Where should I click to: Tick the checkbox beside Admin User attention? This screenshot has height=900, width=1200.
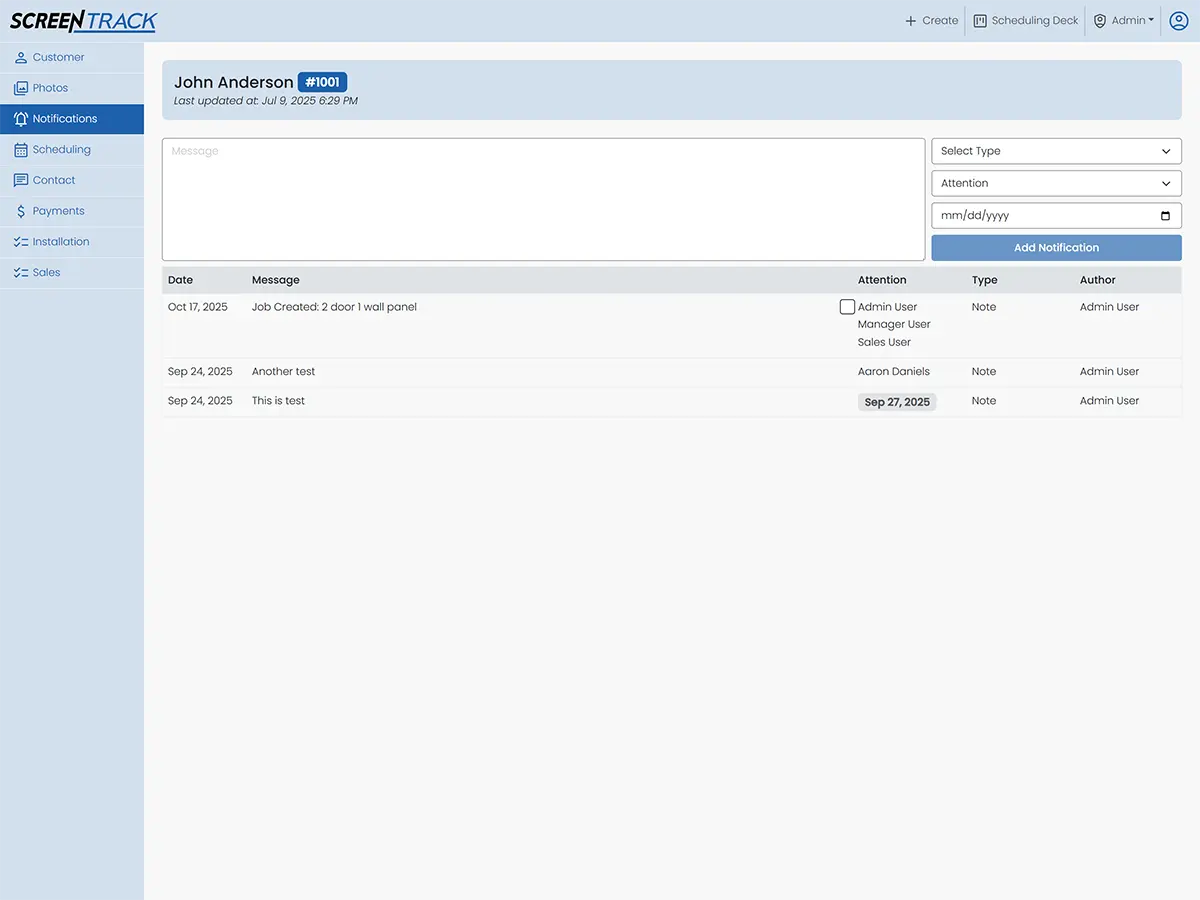[x=847, y=307]
